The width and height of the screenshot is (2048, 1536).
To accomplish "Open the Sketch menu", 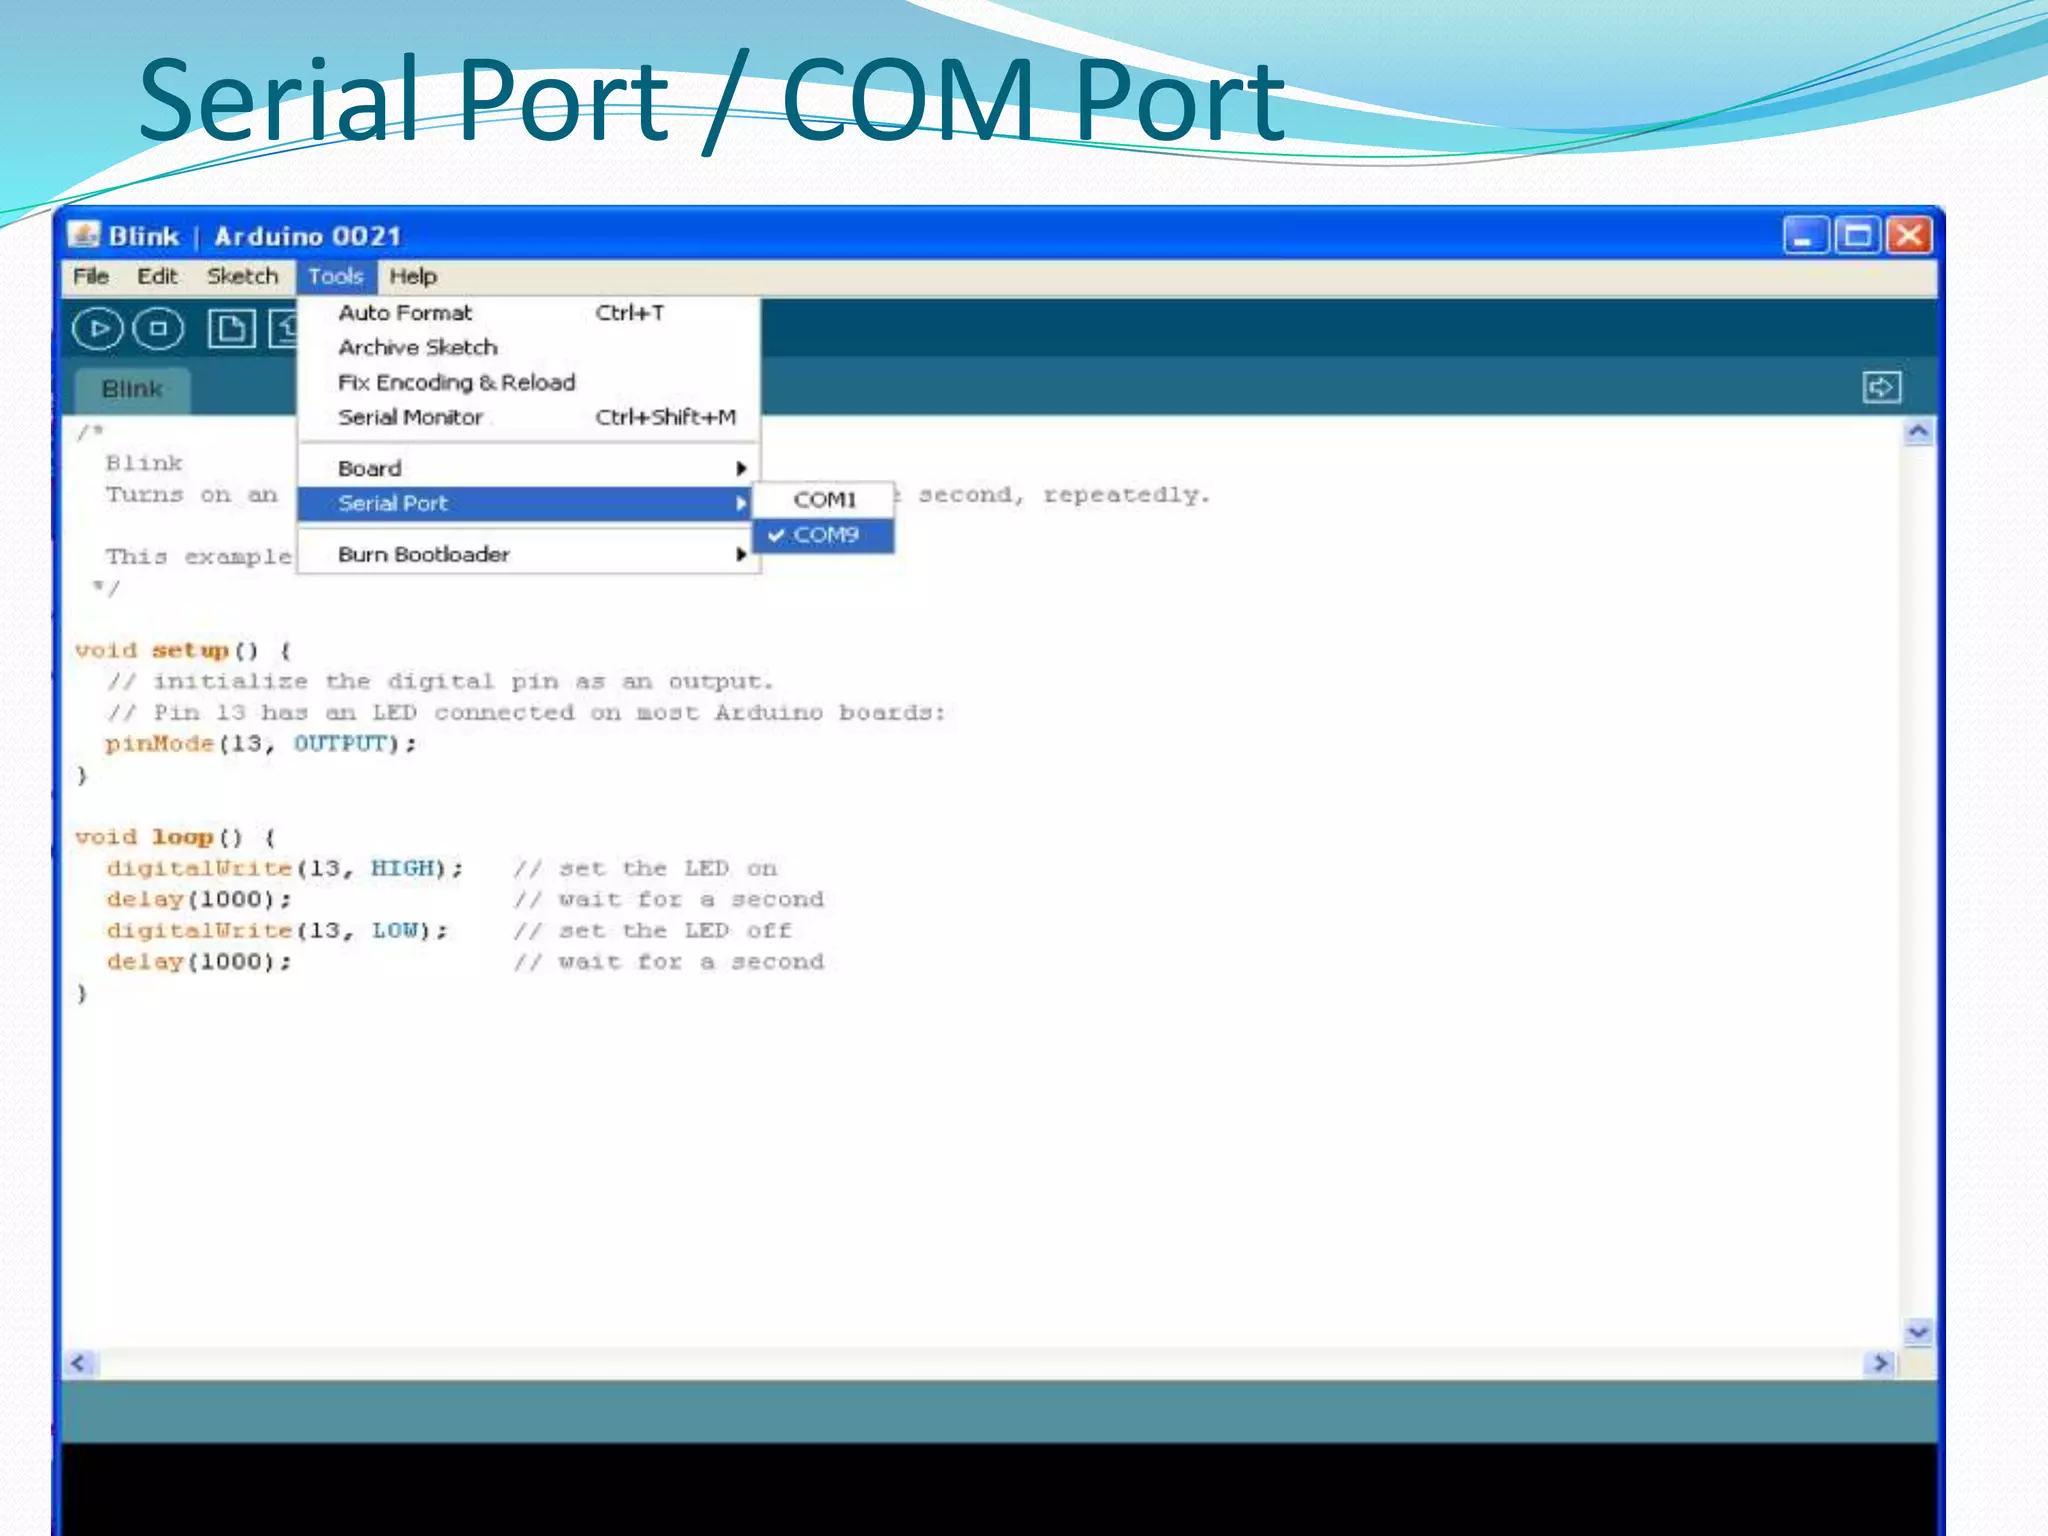I will [x=242, y=276].
